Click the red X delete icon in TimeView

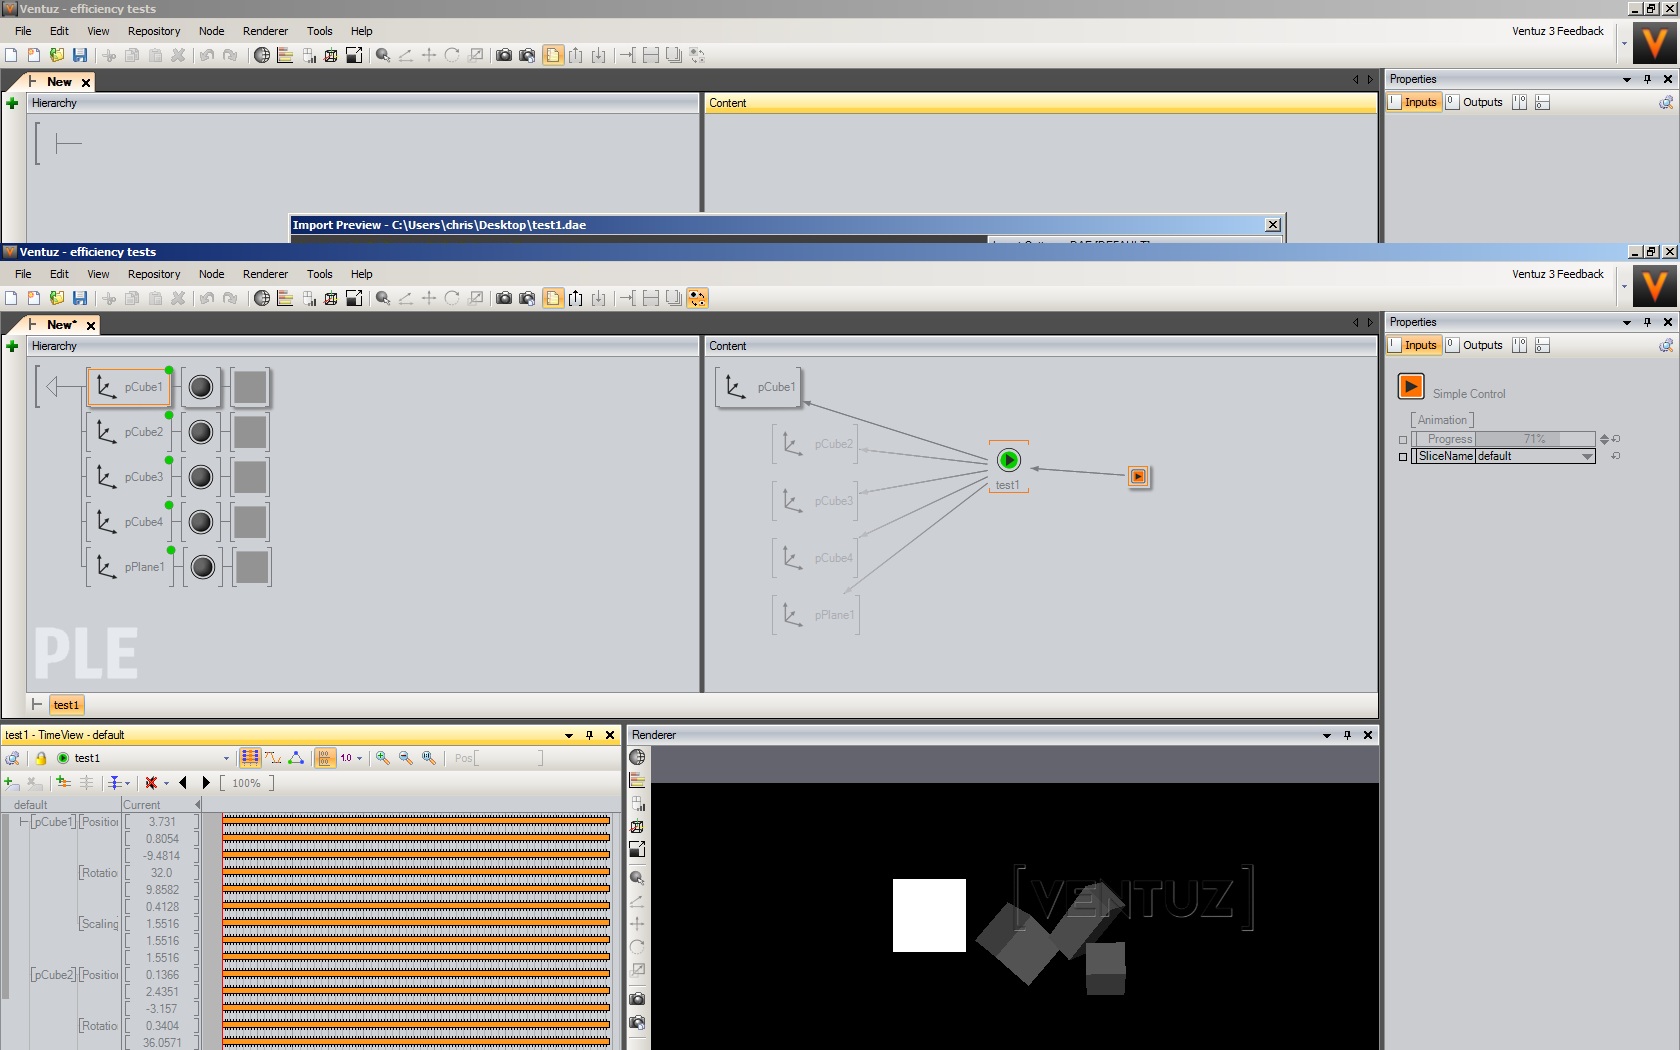pyautogui.click(x=151, y=783)
